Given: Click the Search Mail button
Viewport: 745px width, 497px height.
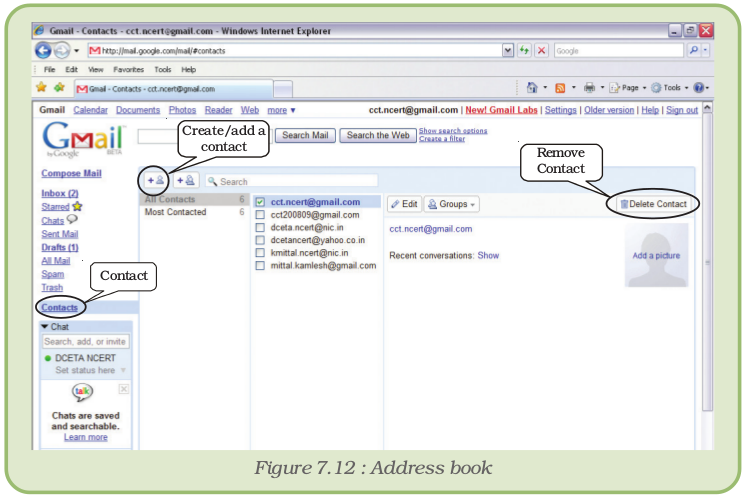Looking at the screenshot, I should tap(305, 135).
